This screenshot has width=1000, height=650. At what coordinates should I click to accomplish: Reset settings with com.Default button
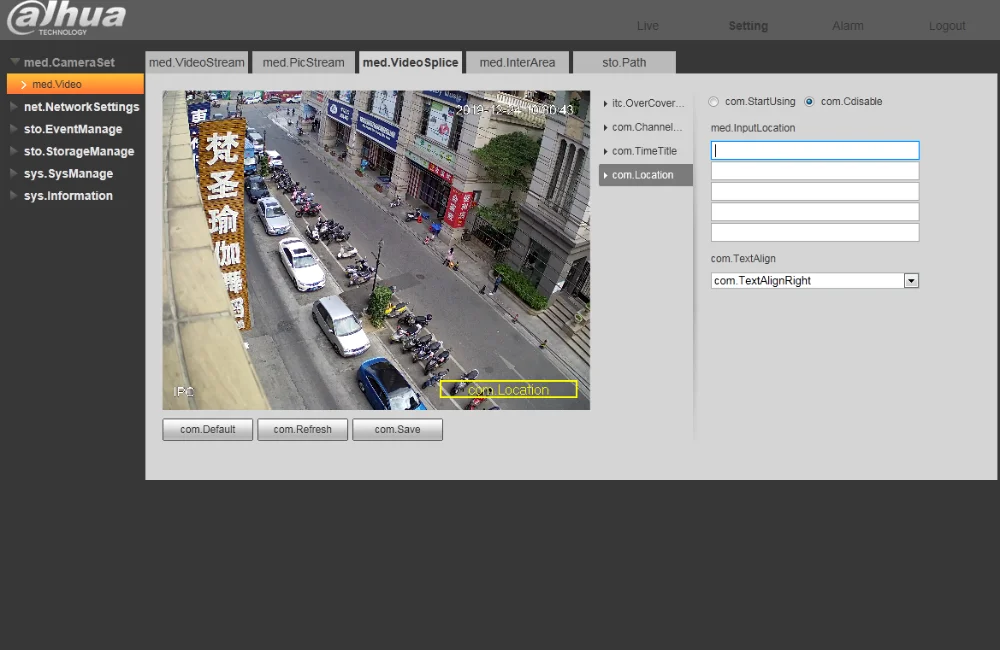point(207,430)
